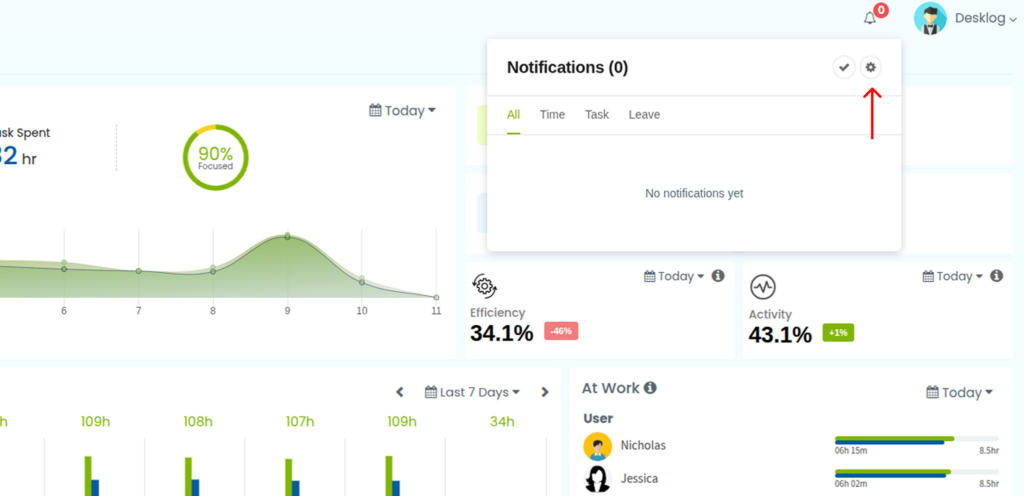Click the Activity pulse widget icon
Screen dimensions: 1024x496
point(762,287)
